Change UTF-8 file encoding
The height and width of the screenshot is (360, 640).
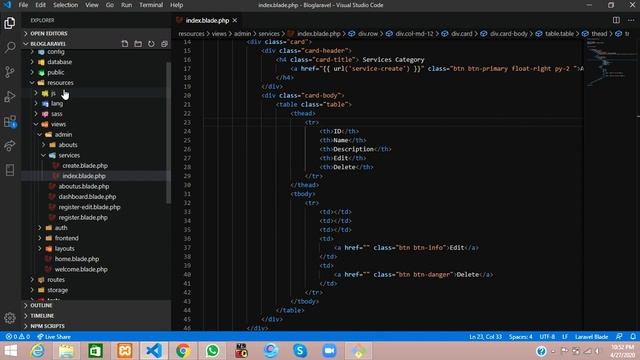(547, 337)
